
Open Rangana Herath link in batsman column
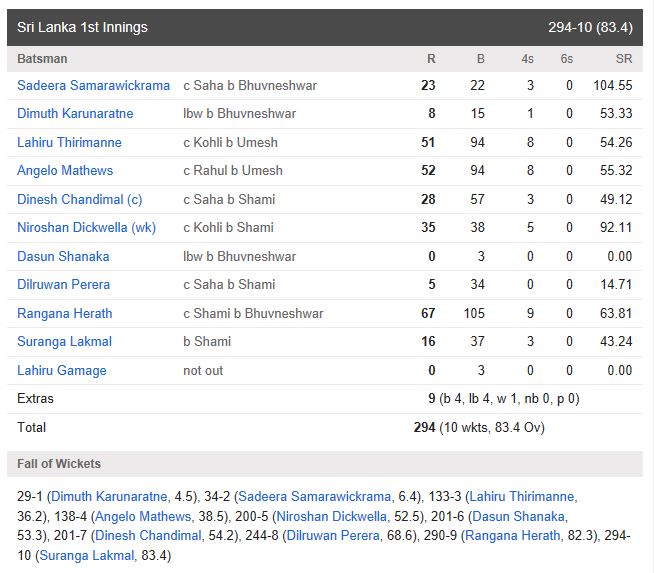click(65, 313)
